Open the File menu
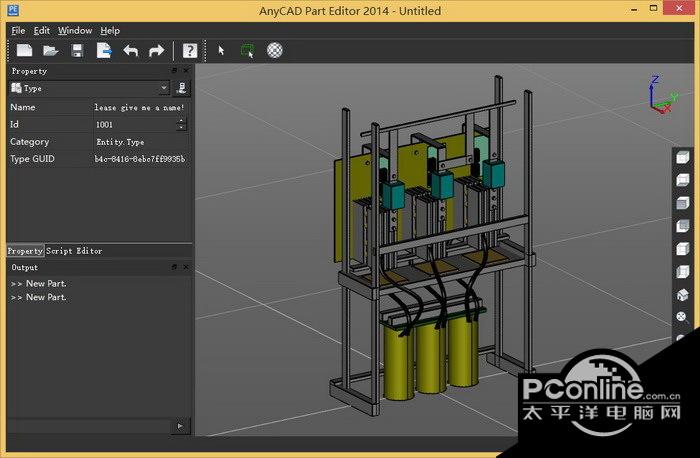The image size is (700, 458). [x=18, y=30]
